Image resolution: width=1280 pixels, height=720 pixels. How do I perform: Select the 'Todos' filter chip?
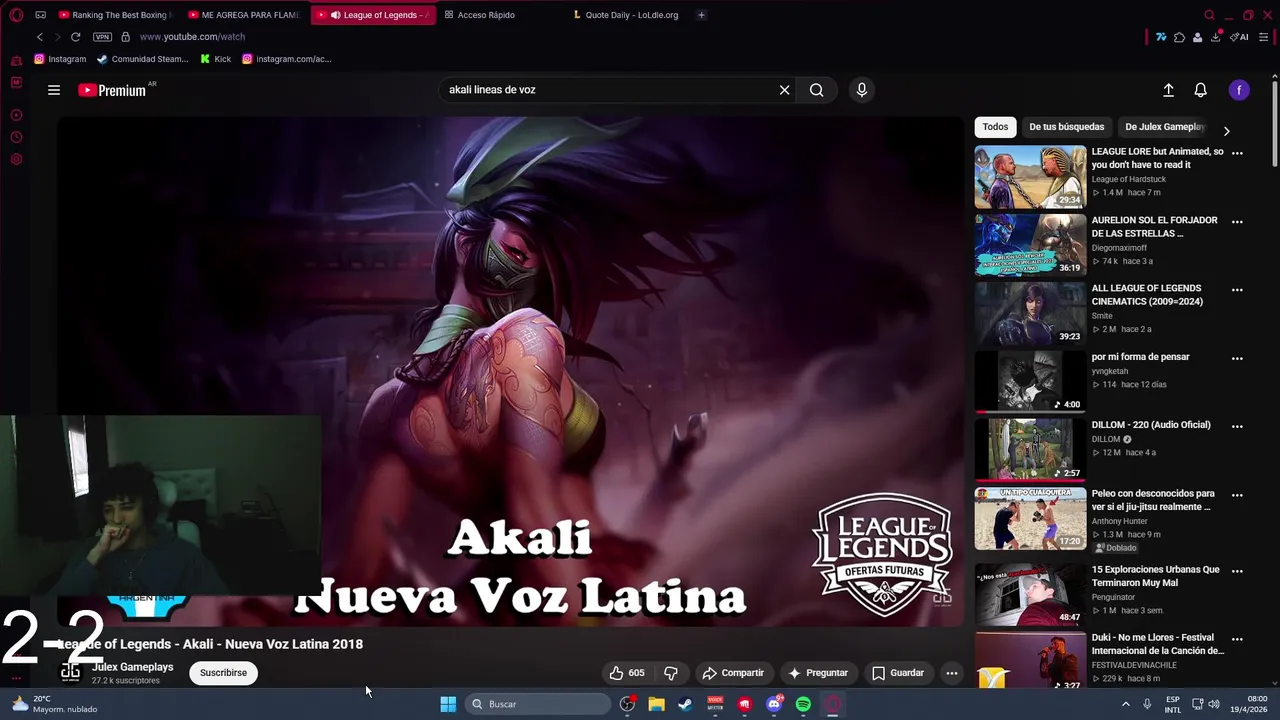tap(995, 127)
